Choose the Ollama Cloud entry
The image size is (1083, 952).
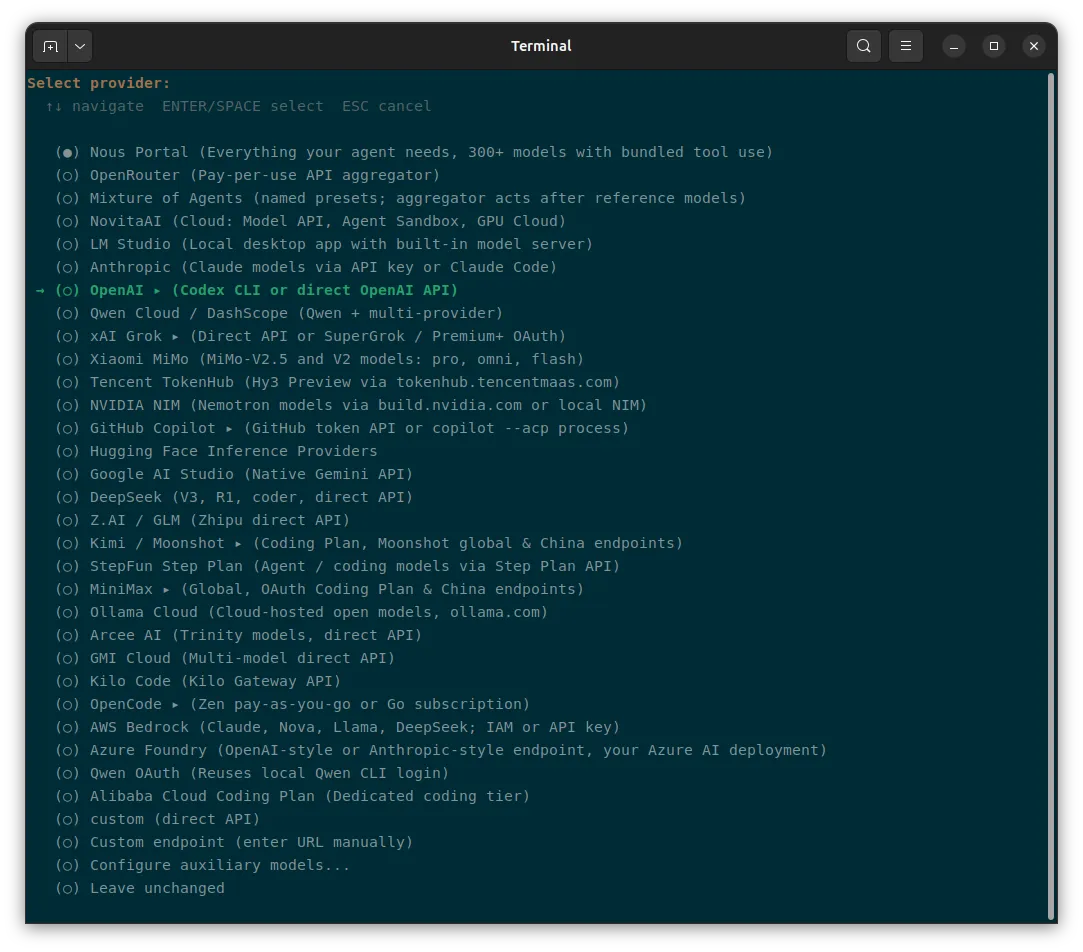pos(302,612)
